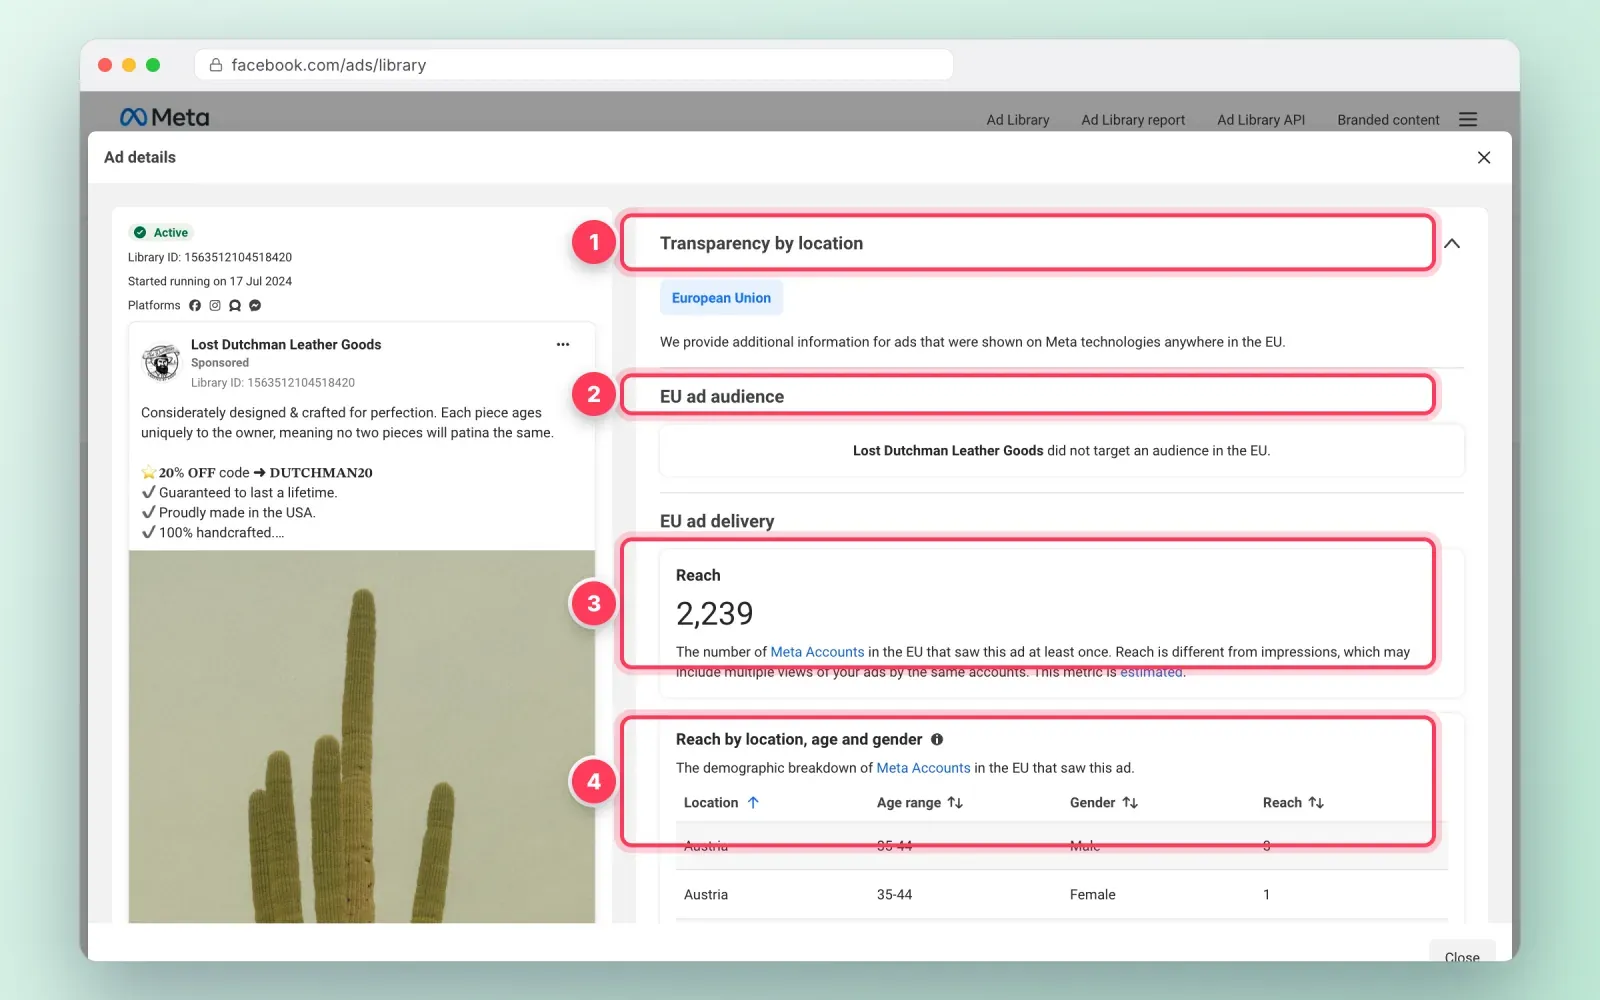
Task: Click the Female gender cell
Action: (1092, 895)
